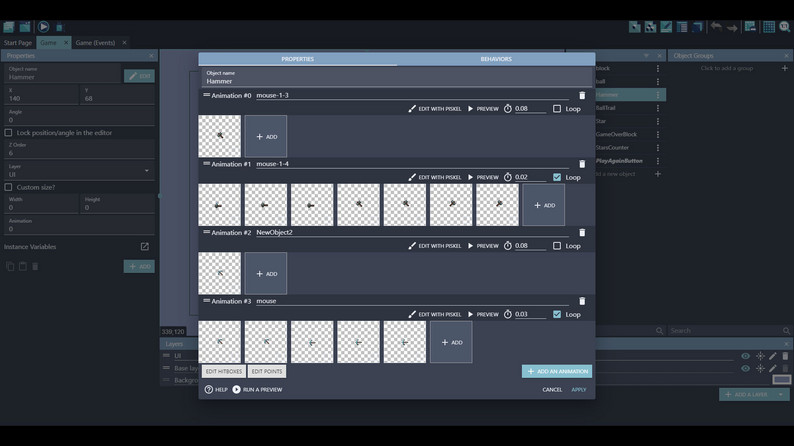Open the three-dot menu for PlayAgainButton
Viewport: 794px width, 446px height.
tap(658, 161)
